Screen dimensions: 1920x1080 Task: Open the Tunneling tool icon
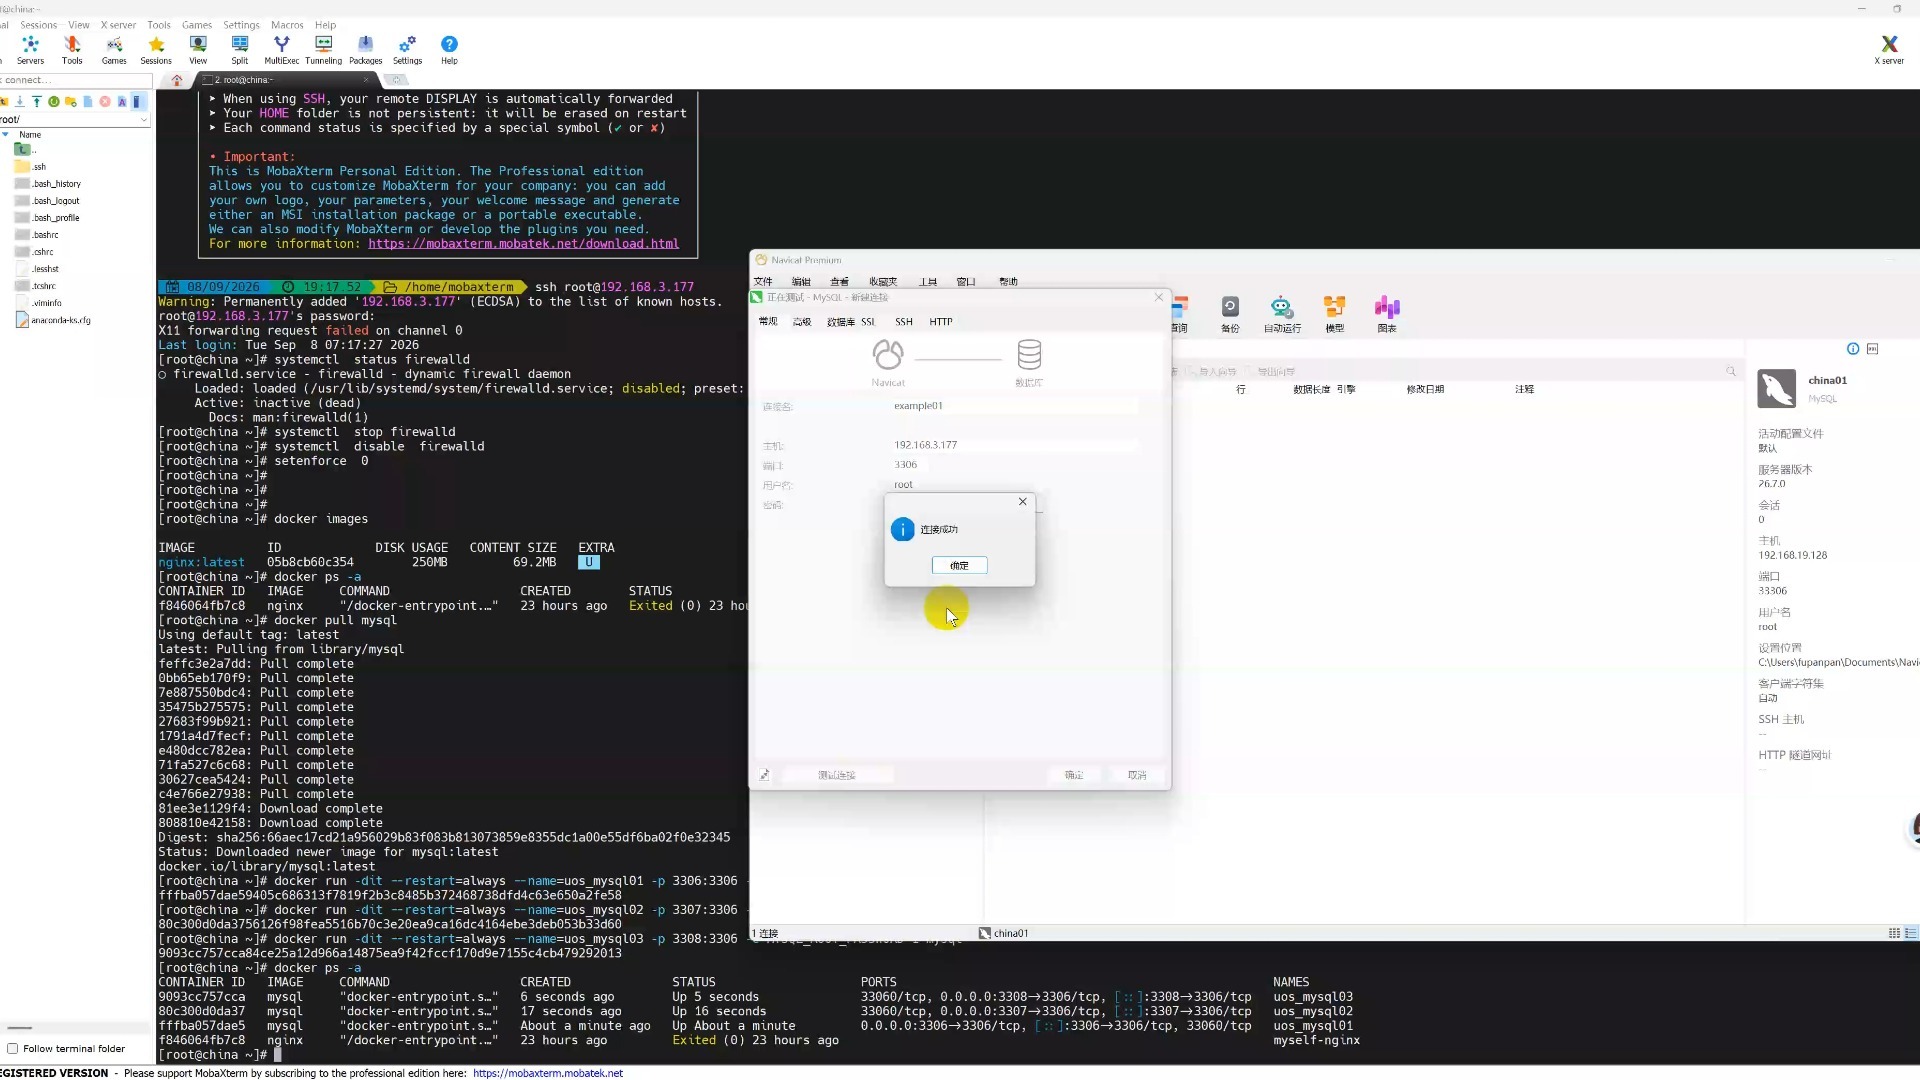tap(323, 49)
